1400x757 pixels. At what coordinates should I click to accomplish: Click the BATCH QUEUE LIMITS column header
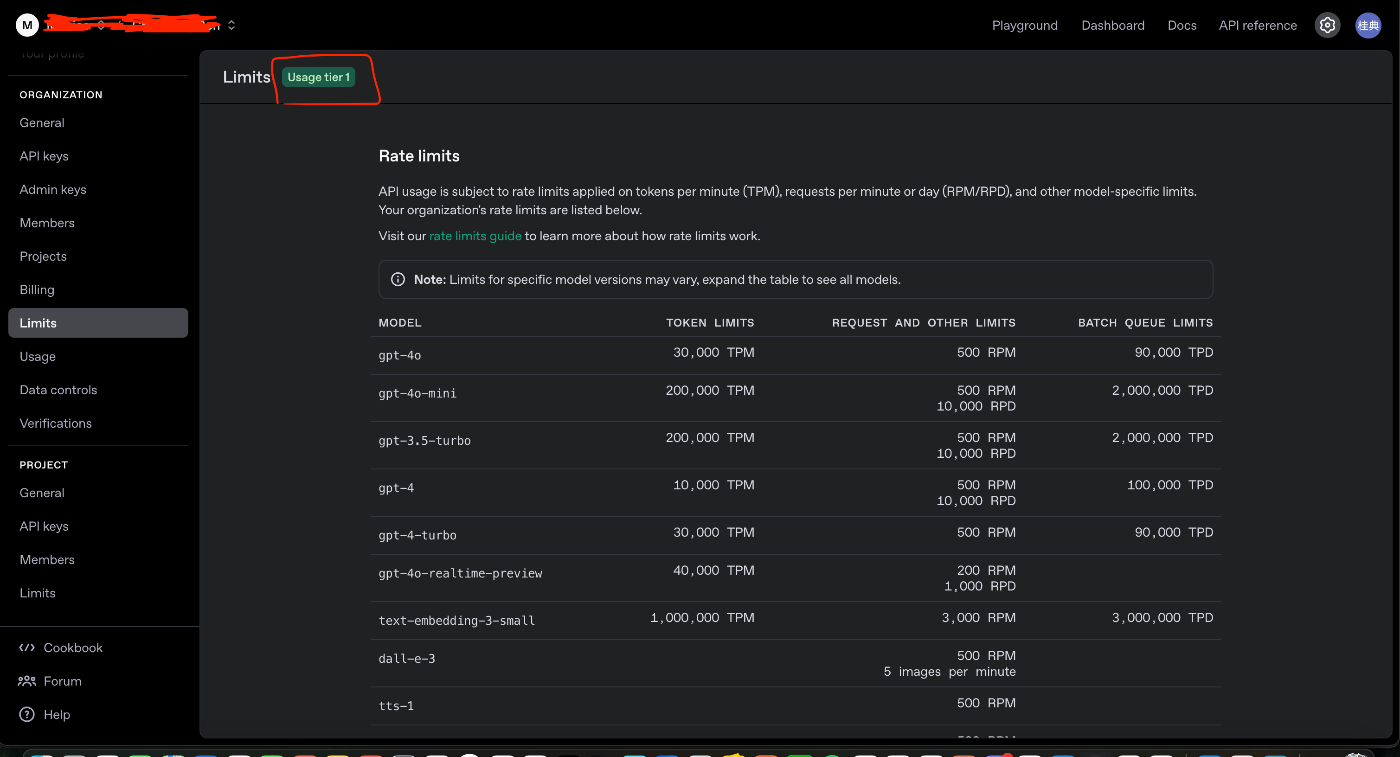point(1145,323)
